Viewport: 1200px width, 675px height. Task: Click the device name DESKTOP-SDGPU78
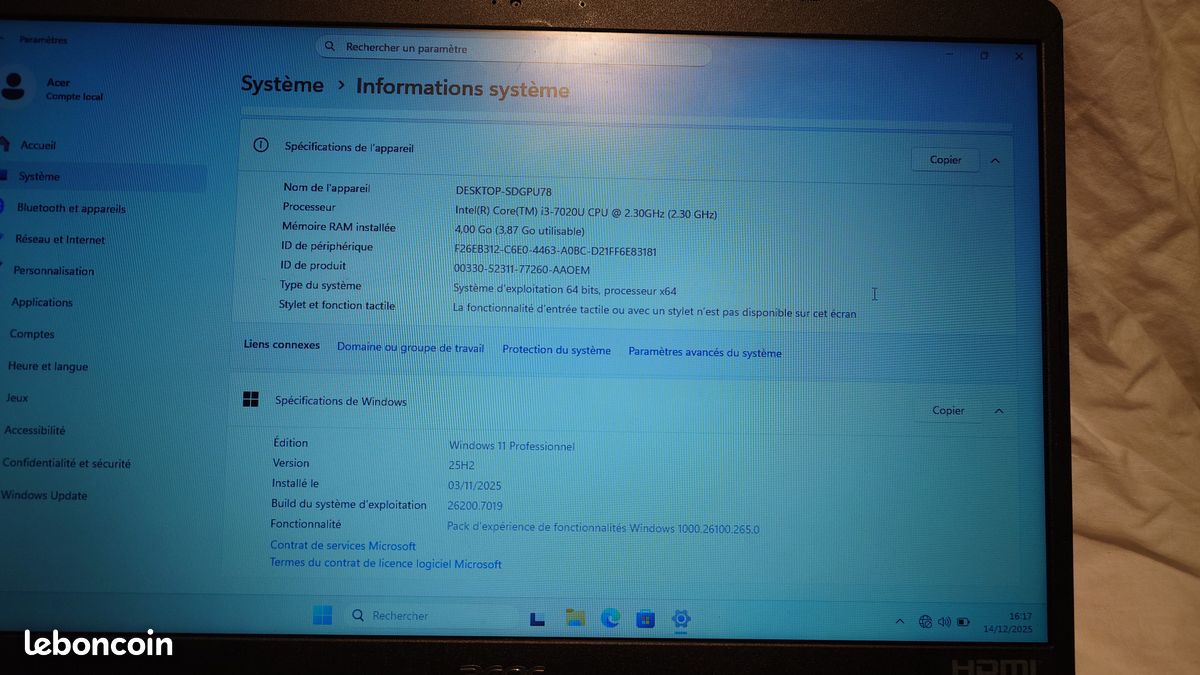(503, 191)
